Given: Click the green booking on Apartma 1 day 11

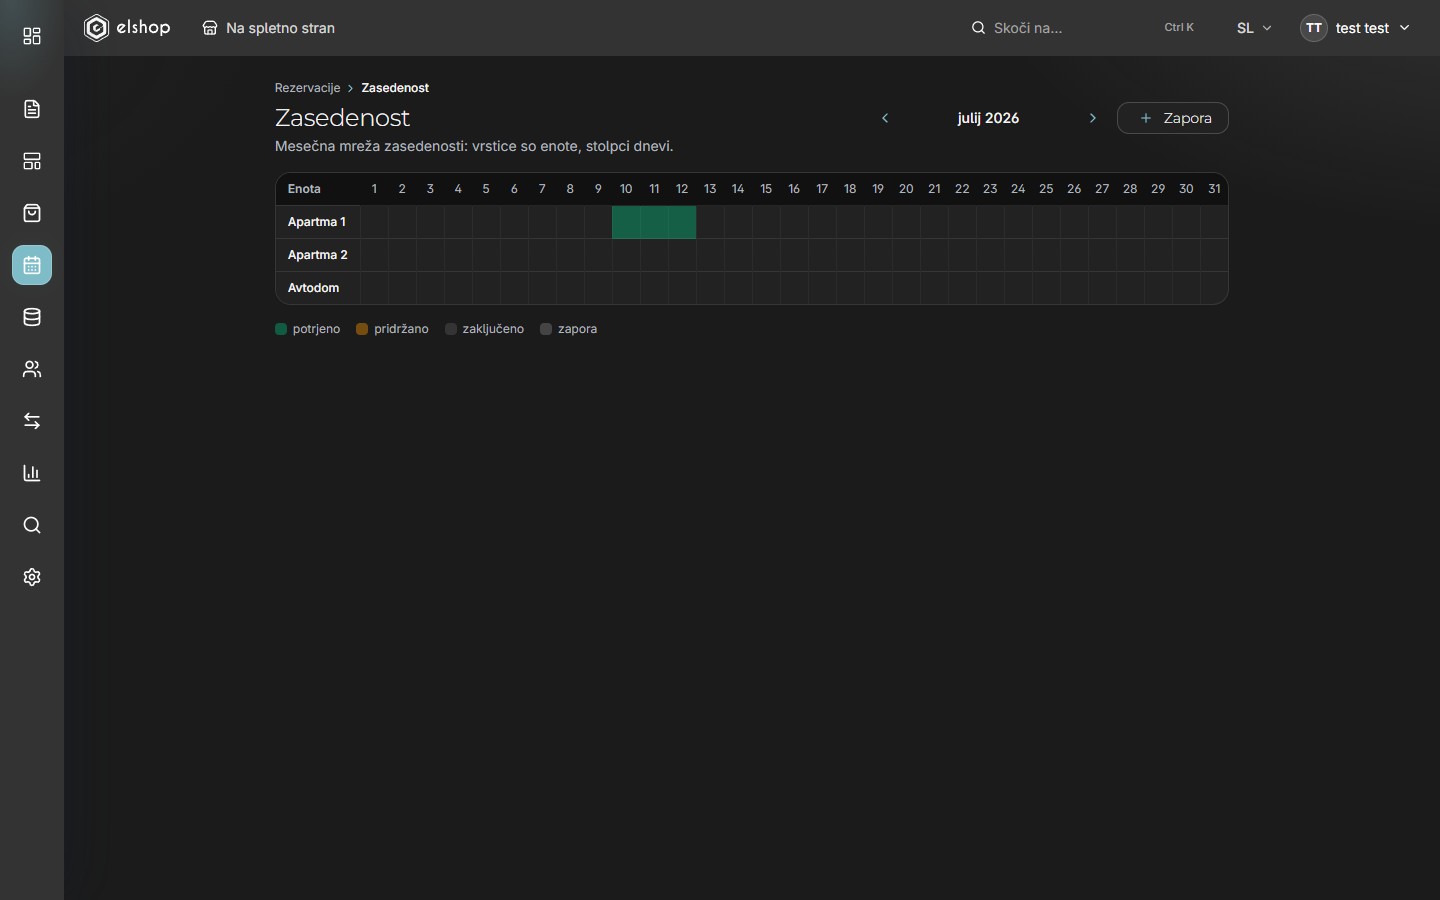Looking at the screenshot, I should tap(654, 222).
